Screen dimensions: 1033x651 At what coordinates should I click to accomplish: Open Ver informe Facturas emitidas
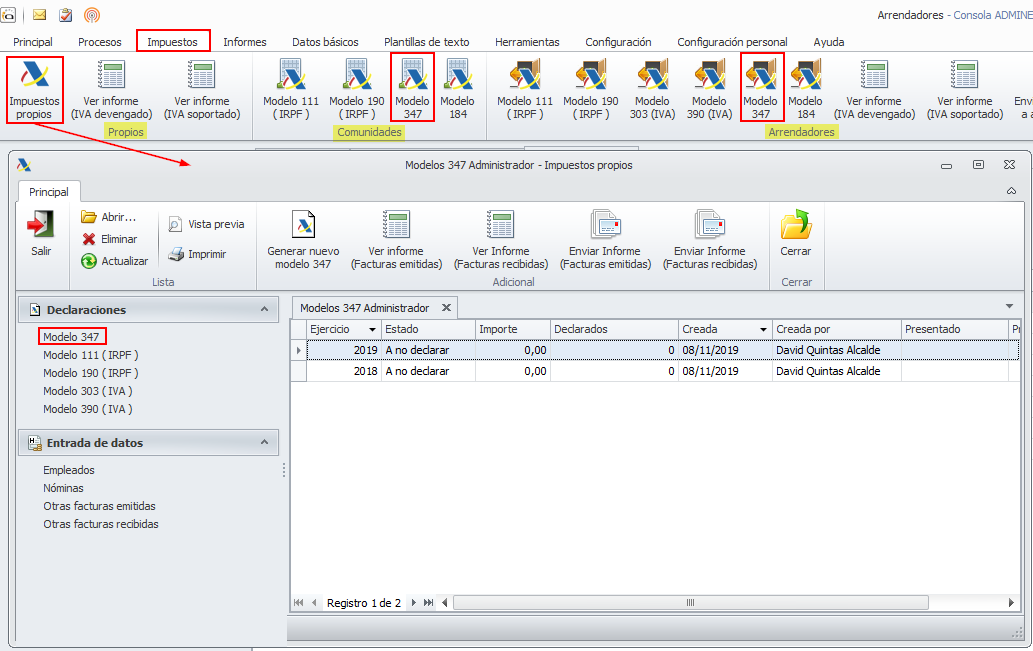396,241
